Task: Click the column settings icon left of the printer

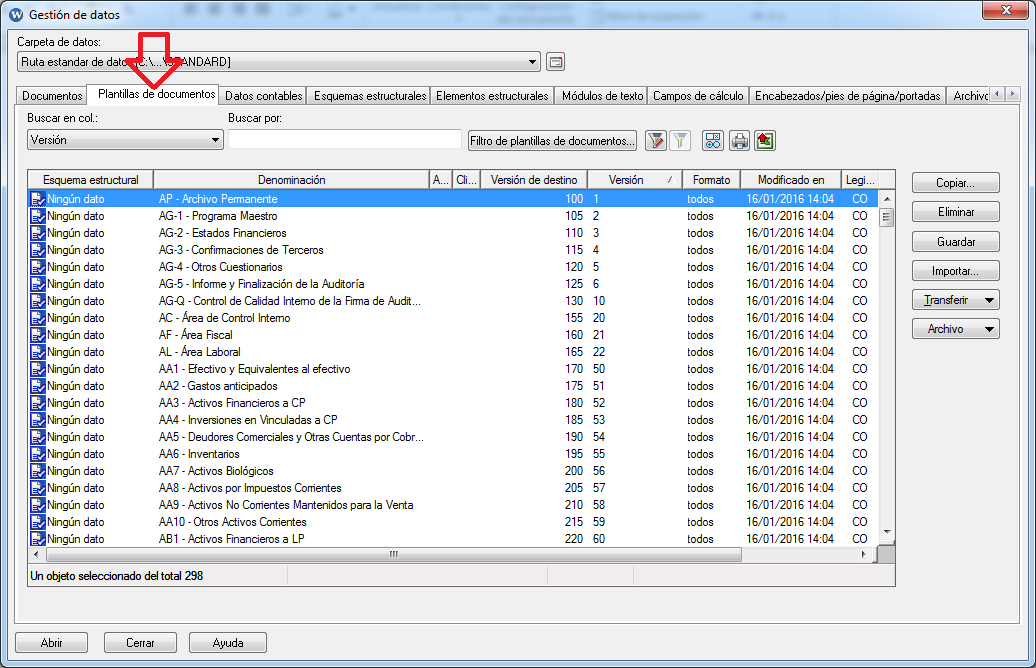Action: click(x=713, y=141)
